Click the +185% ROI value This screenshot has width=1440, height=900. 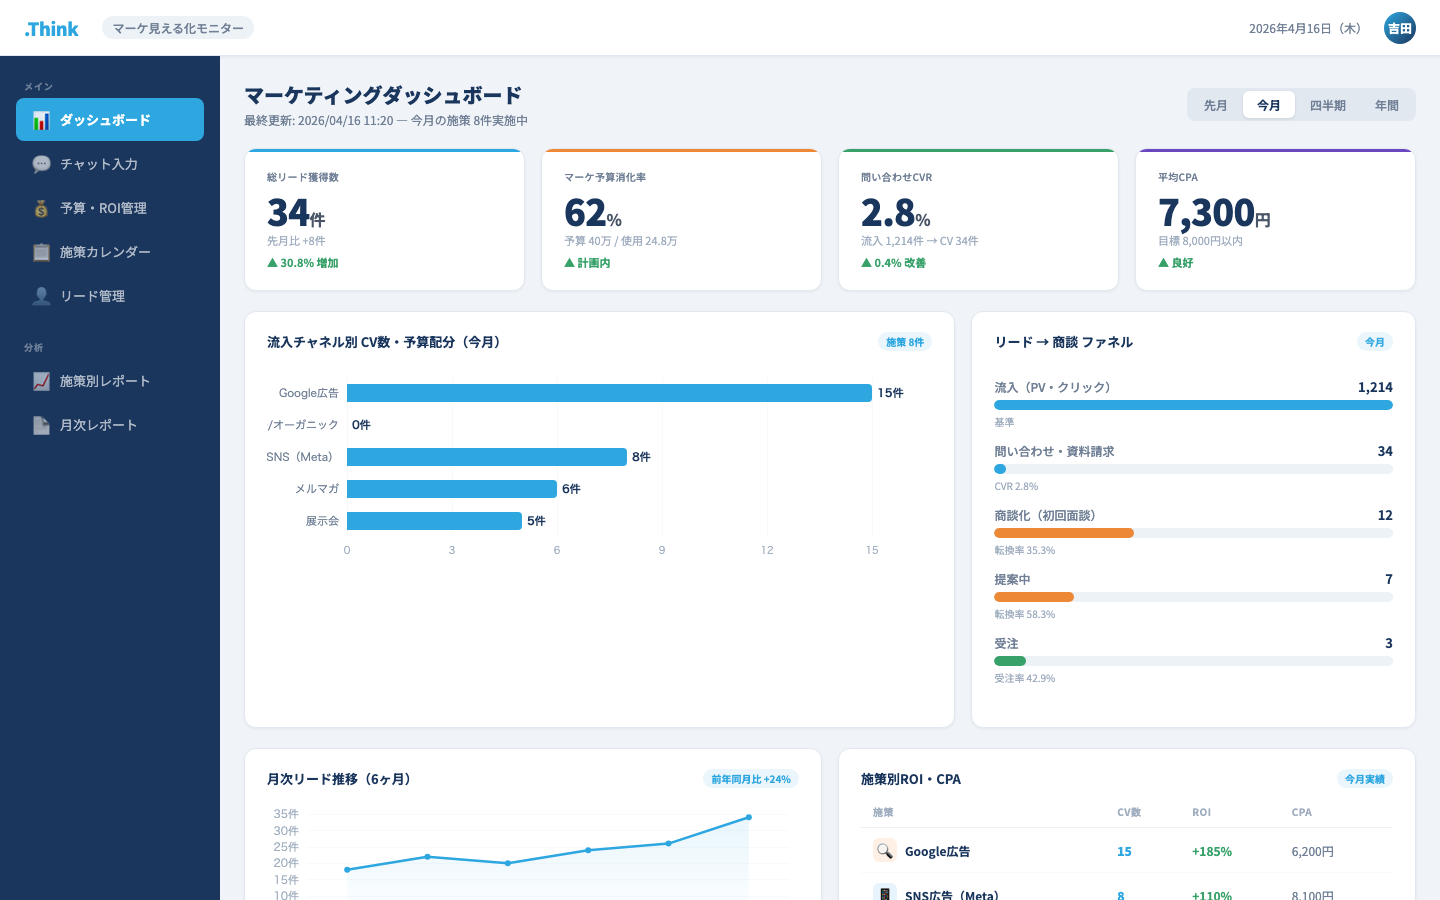click(1212, 851)
